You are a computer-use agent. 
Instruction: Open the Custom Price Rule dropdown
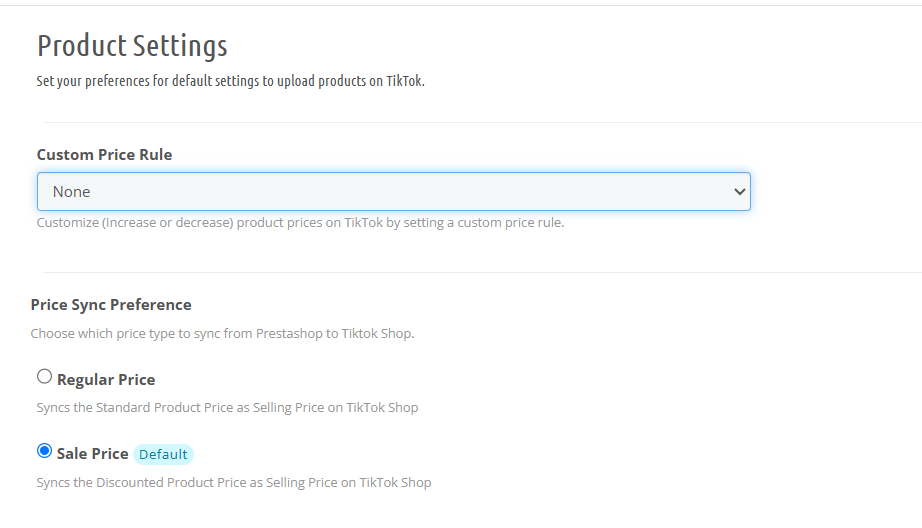pyautogui.click(x=393, y=192)
